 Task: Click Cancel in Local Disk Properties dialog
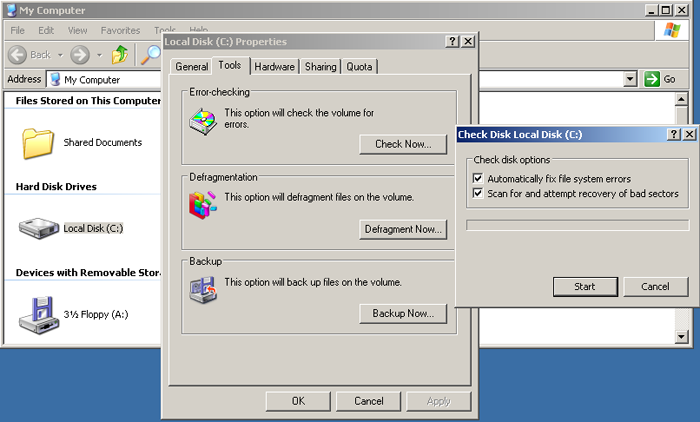point(368,401)
